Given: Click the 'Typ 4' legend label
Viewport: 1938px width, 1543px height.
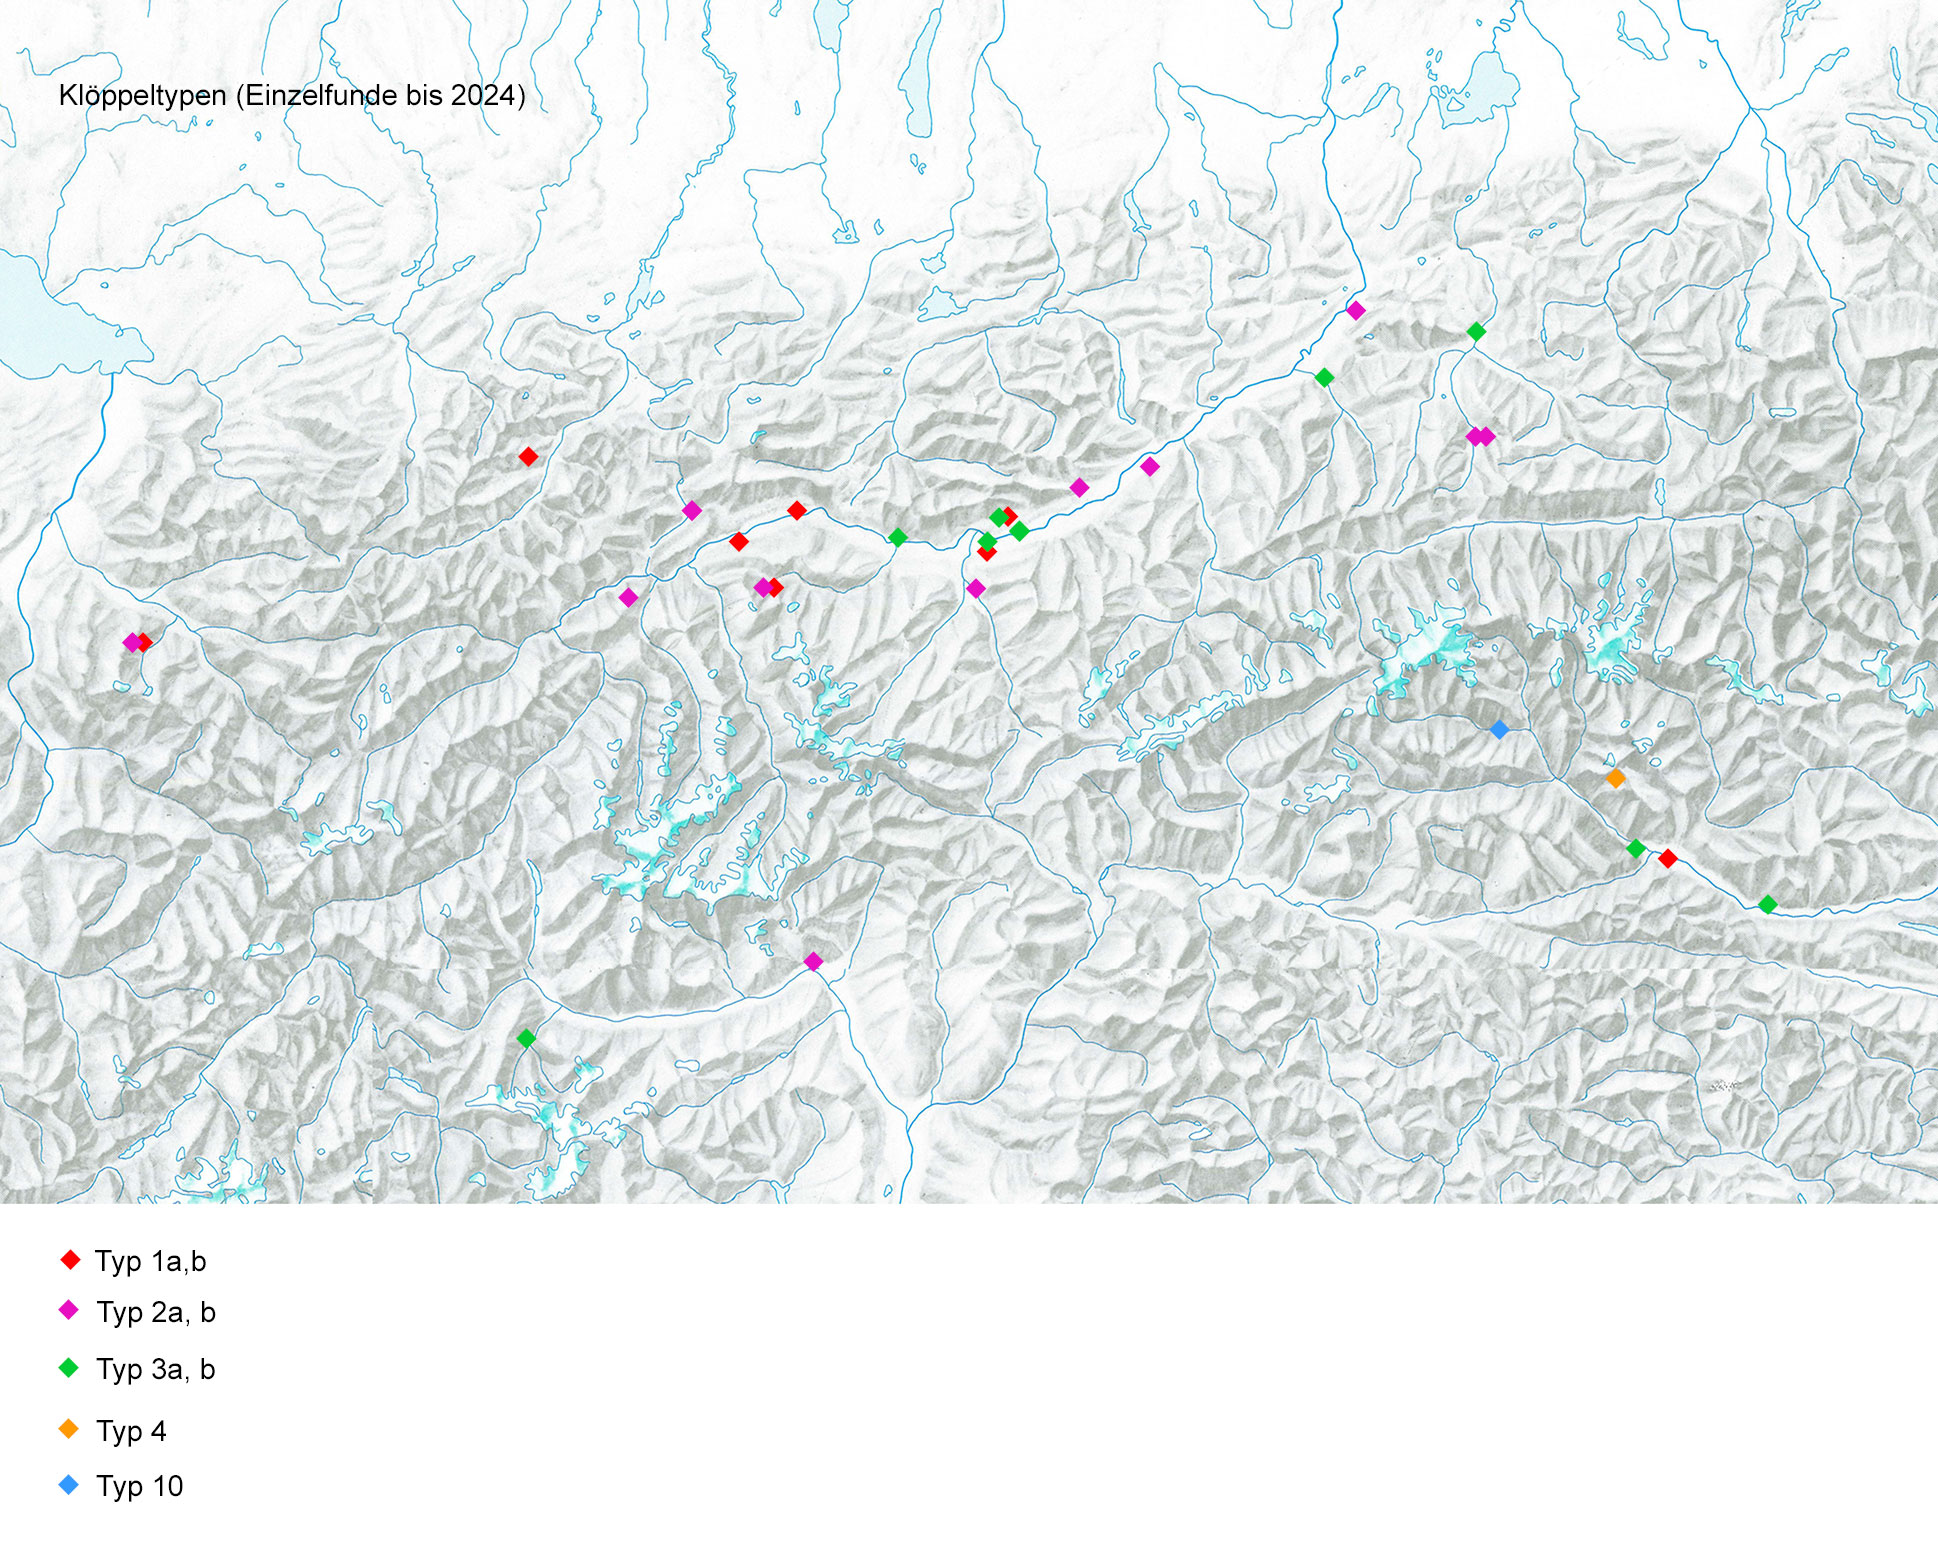Looking at the screenshot, I should click(131, 1431).
